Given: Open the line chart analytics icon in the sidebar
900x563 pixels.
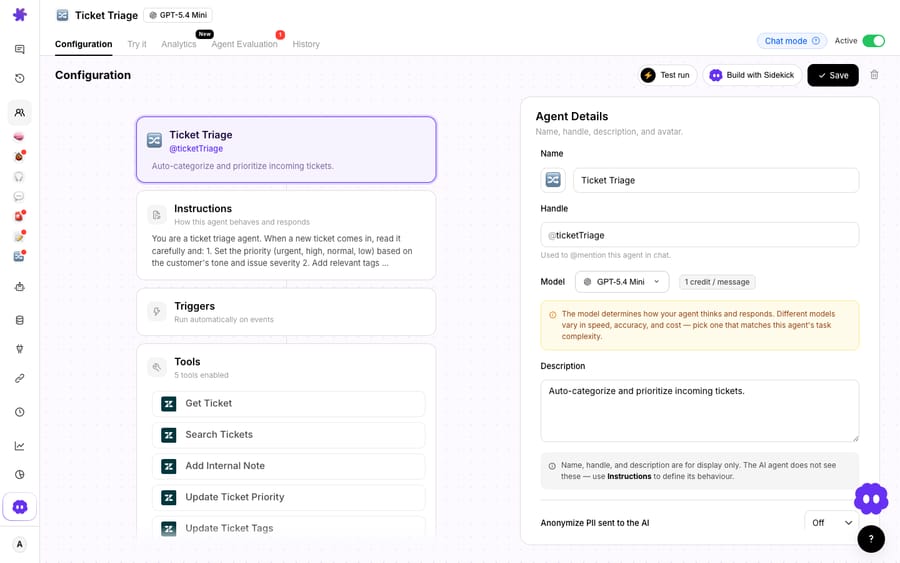Looking at the screenshot, I should [x=20, y=446].
